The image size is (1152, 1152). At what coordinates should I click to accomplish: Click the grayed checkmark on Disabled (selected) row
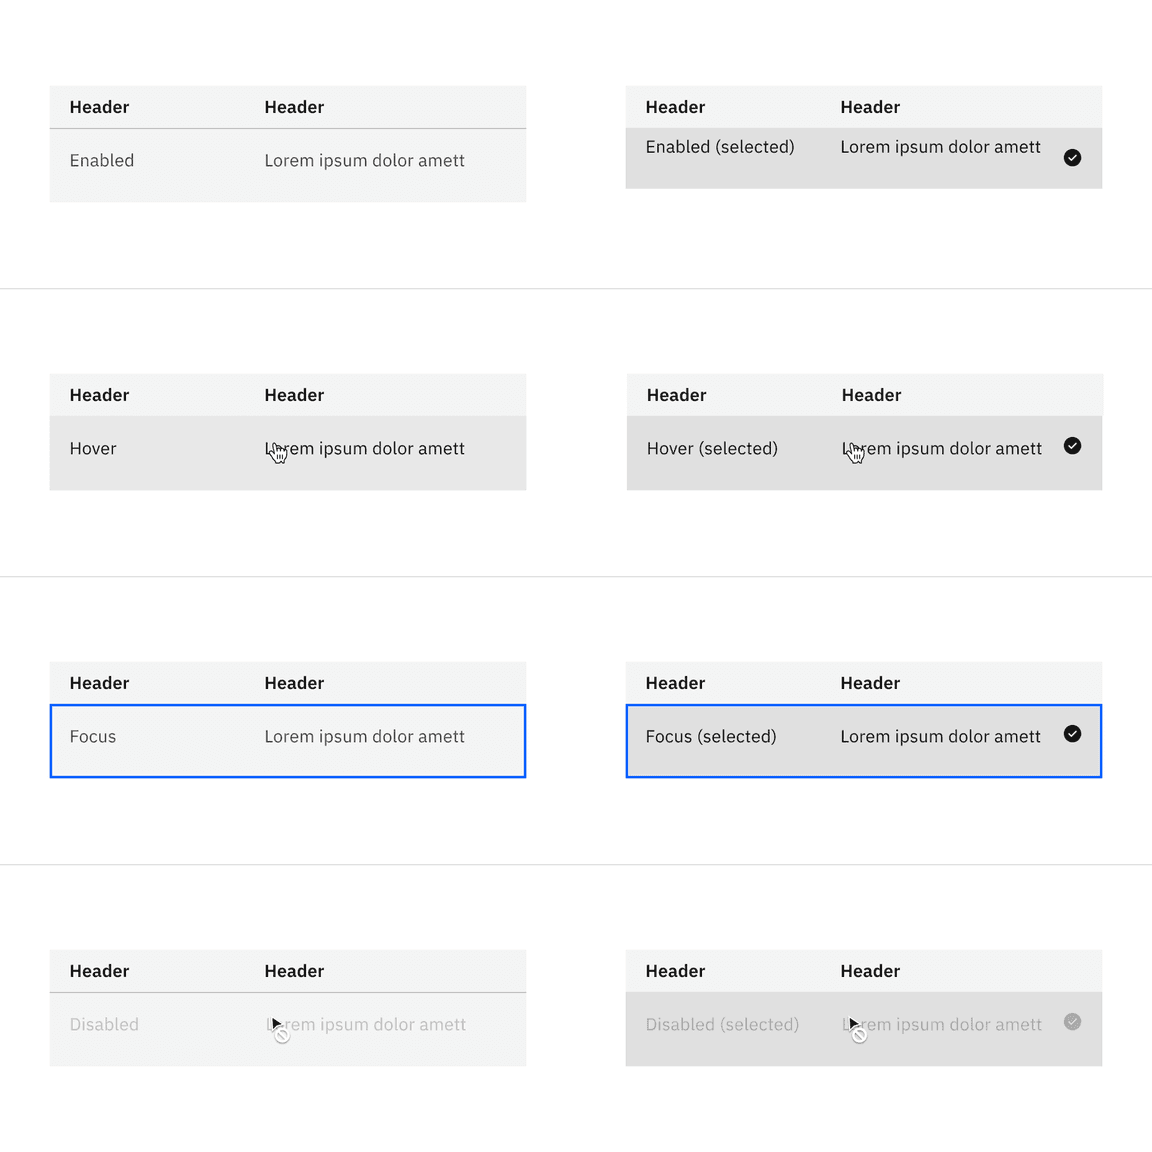click(1072, 1022)
